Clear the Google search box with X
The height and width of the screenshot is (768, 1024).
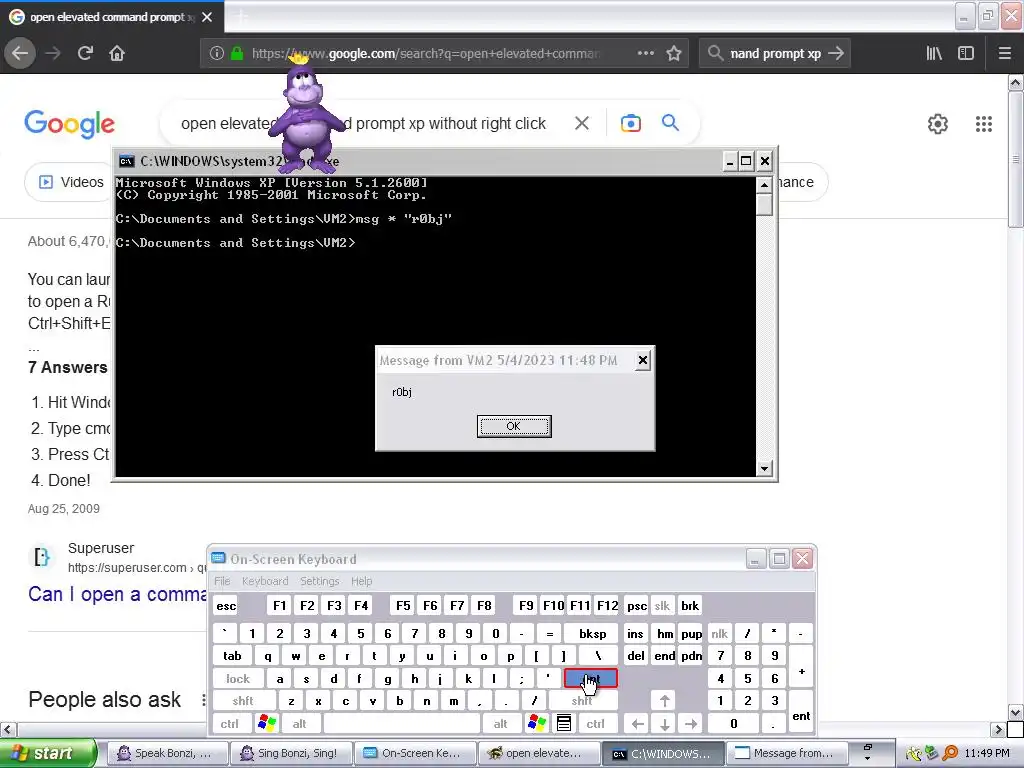(x=582, y=123)
